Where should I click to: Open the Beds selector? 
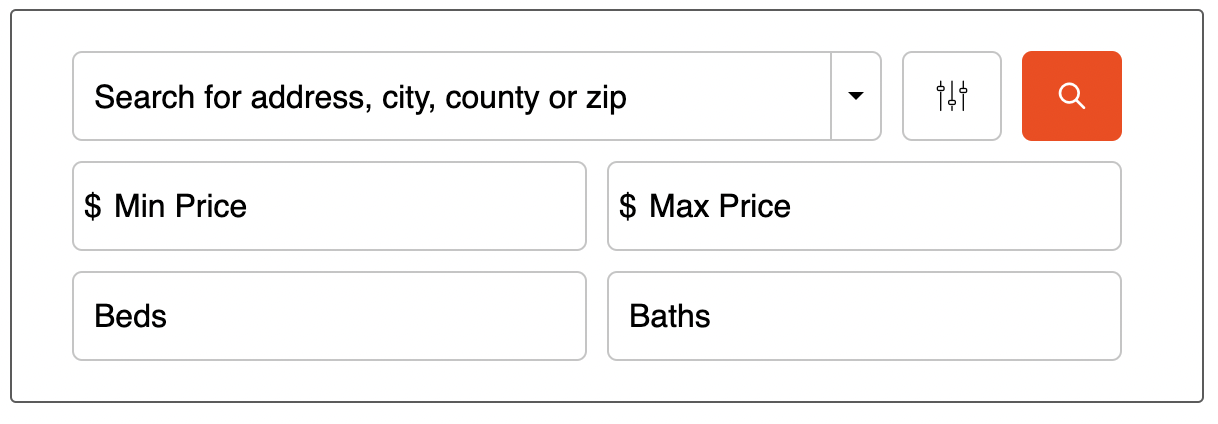click(x=329, y=316)
